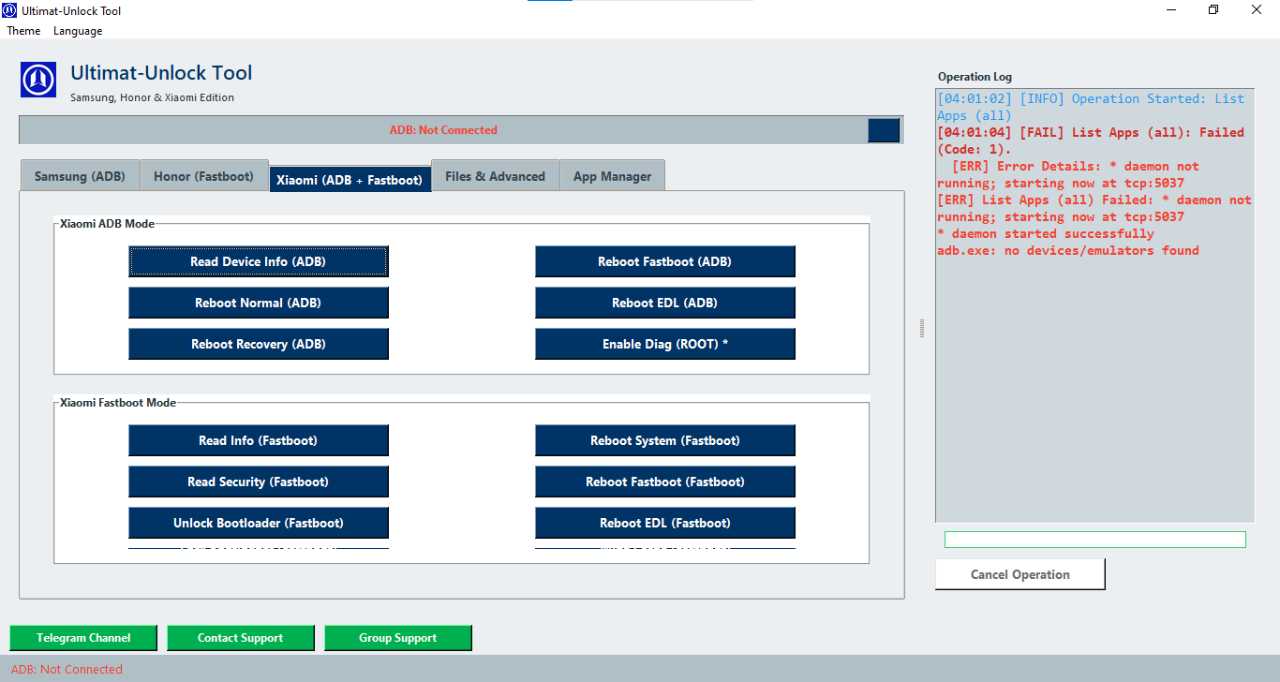This screenshot has width=1280, height=682.
Task: Click Read Security (Fastboot)
Action: coord(258,481)
